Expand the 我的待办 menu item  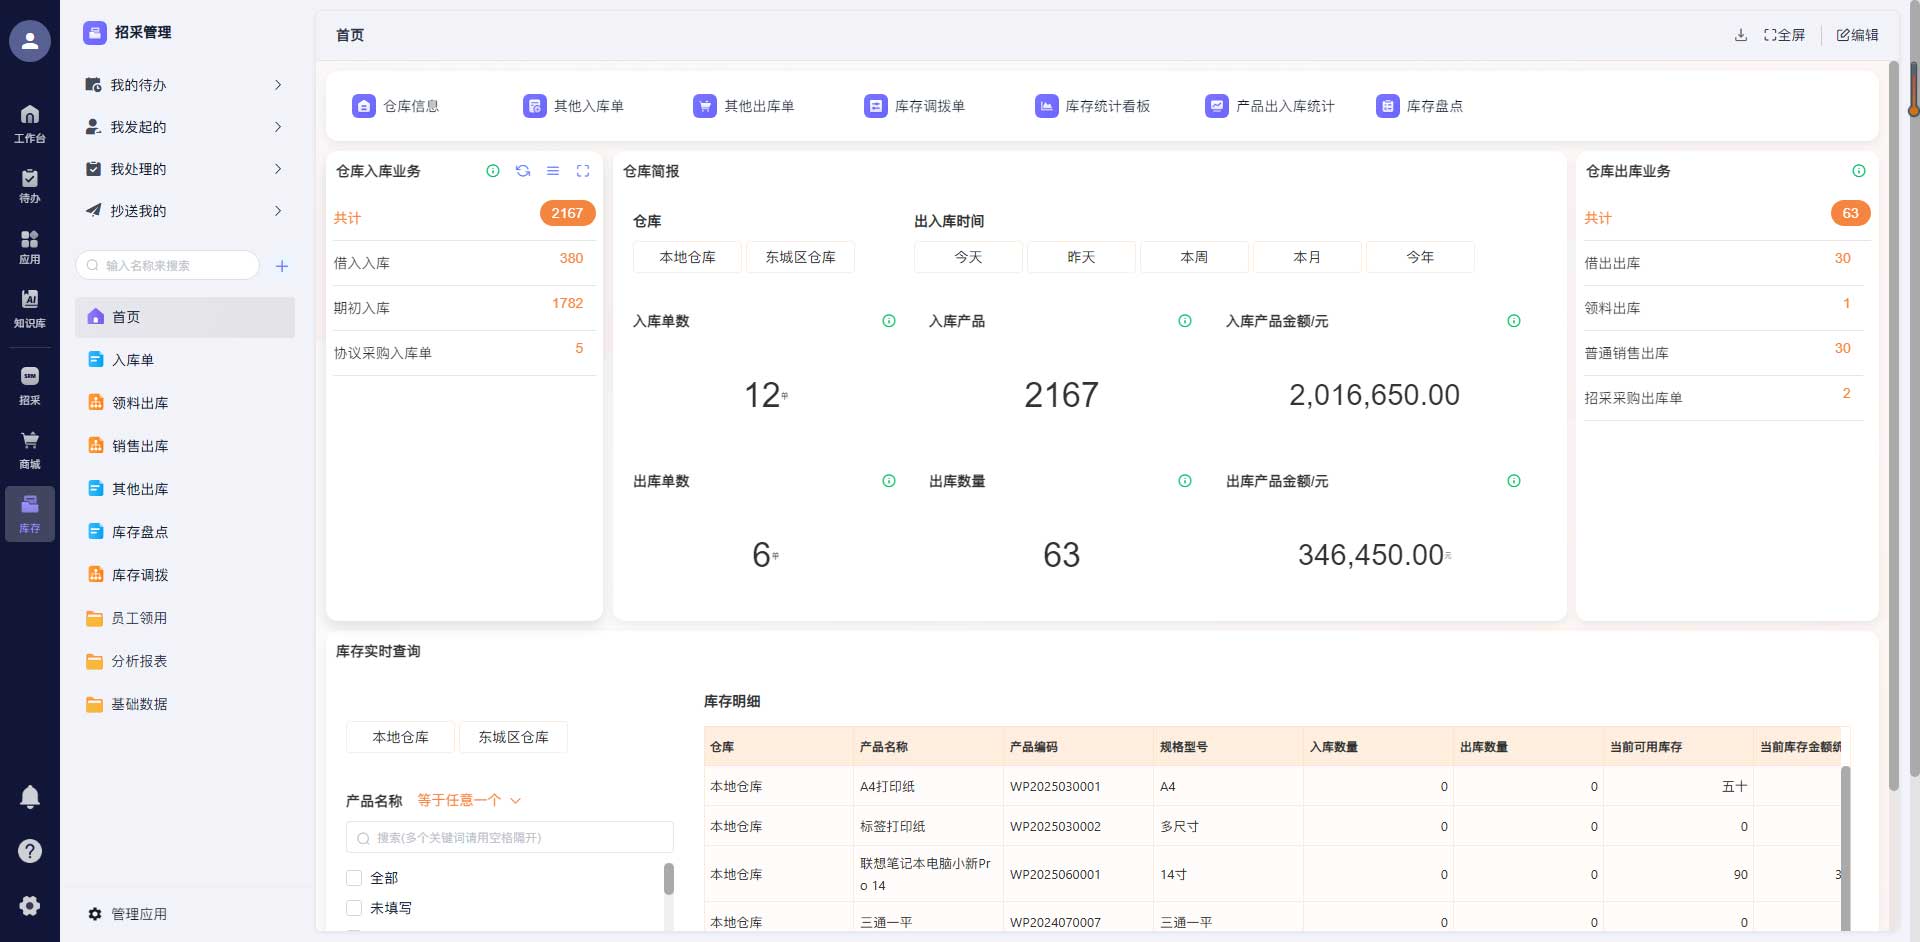(185, 85)
